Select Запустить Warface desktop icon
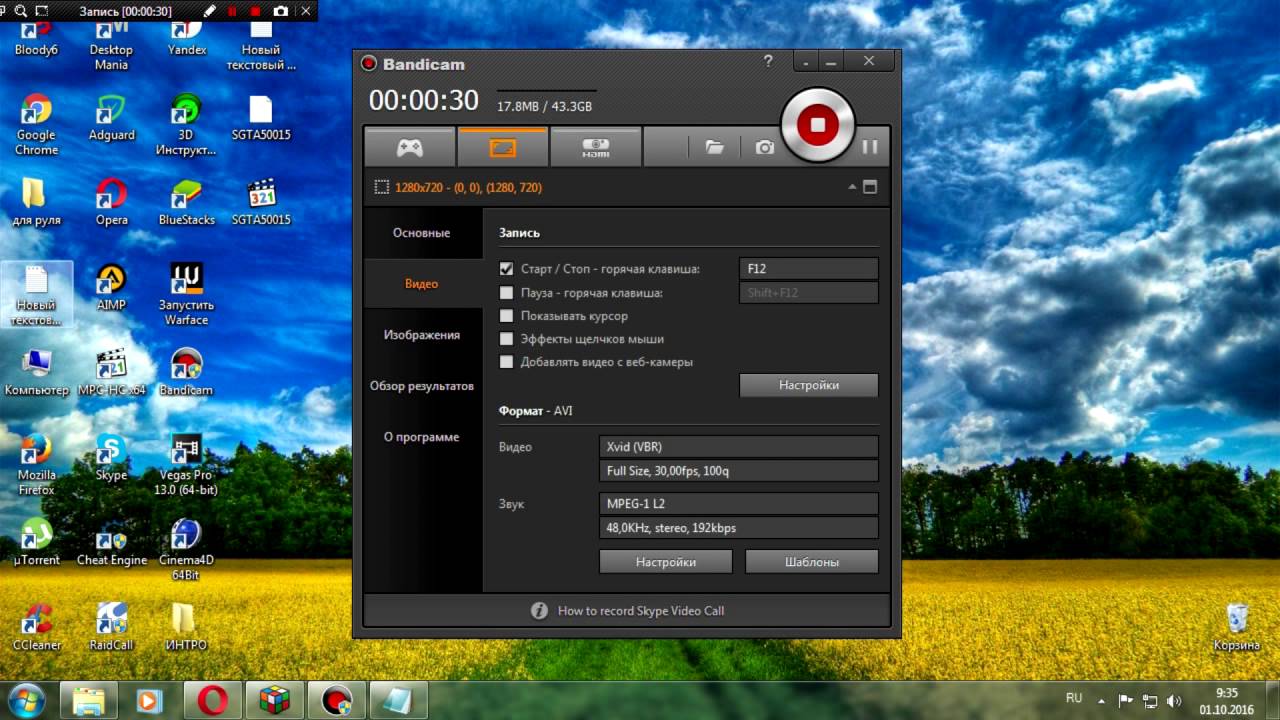This screenshot has width=1280, height=720. tap(186, 294)
